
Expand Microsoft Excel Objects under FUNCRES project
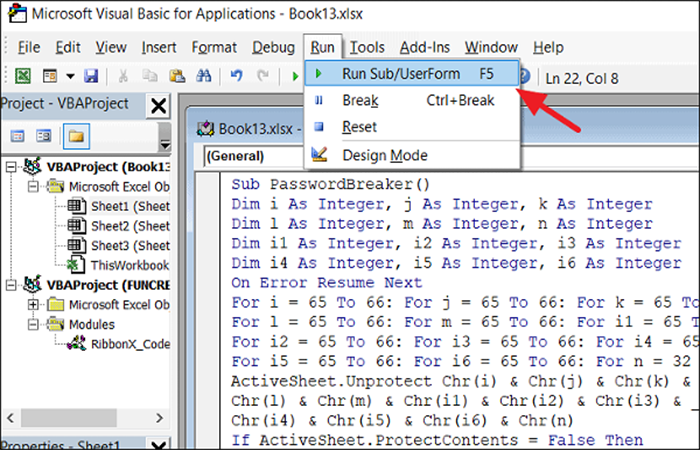click(33, 305)
